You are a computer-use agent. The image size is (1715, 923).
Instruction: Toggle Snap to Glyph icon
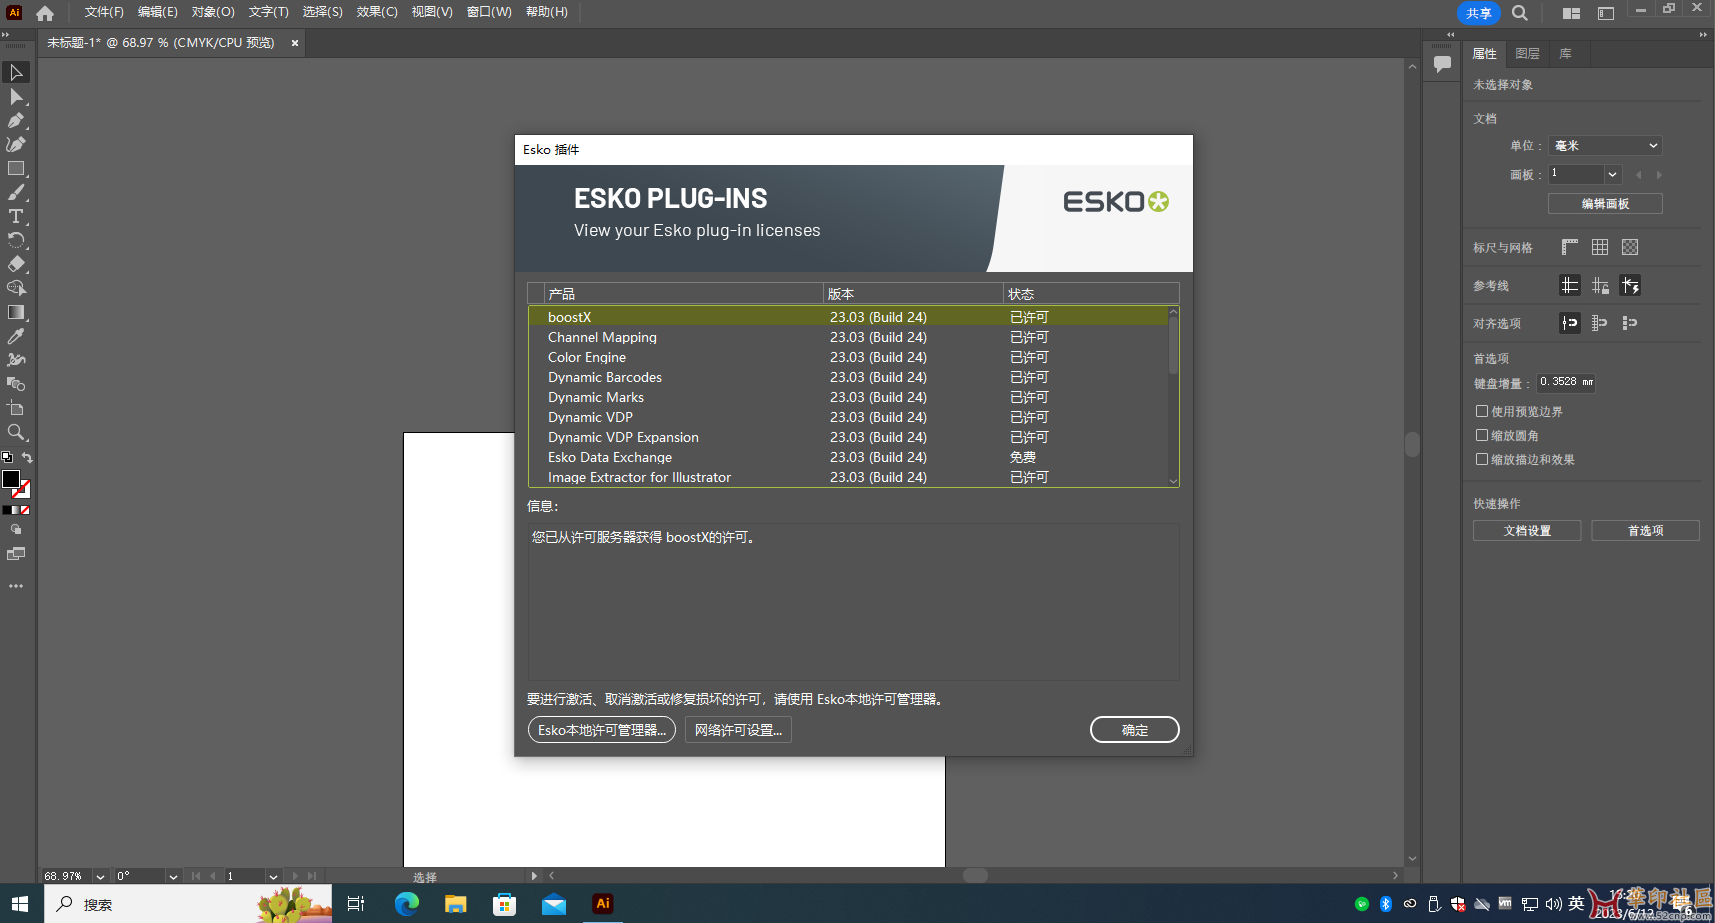pyautogui.click(x=1630, y=323)
